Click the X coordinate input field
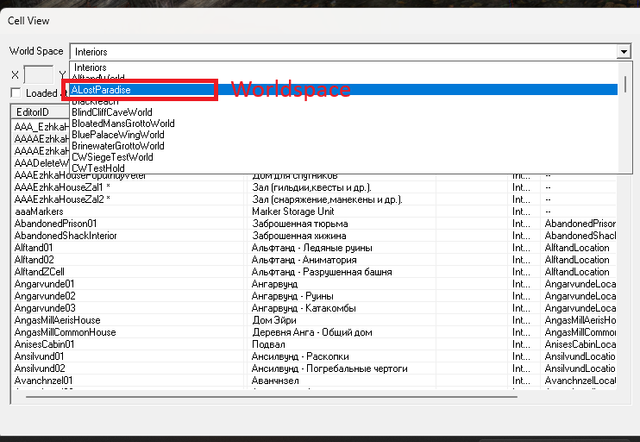This screenshot has width=640, height=442. 39,75
